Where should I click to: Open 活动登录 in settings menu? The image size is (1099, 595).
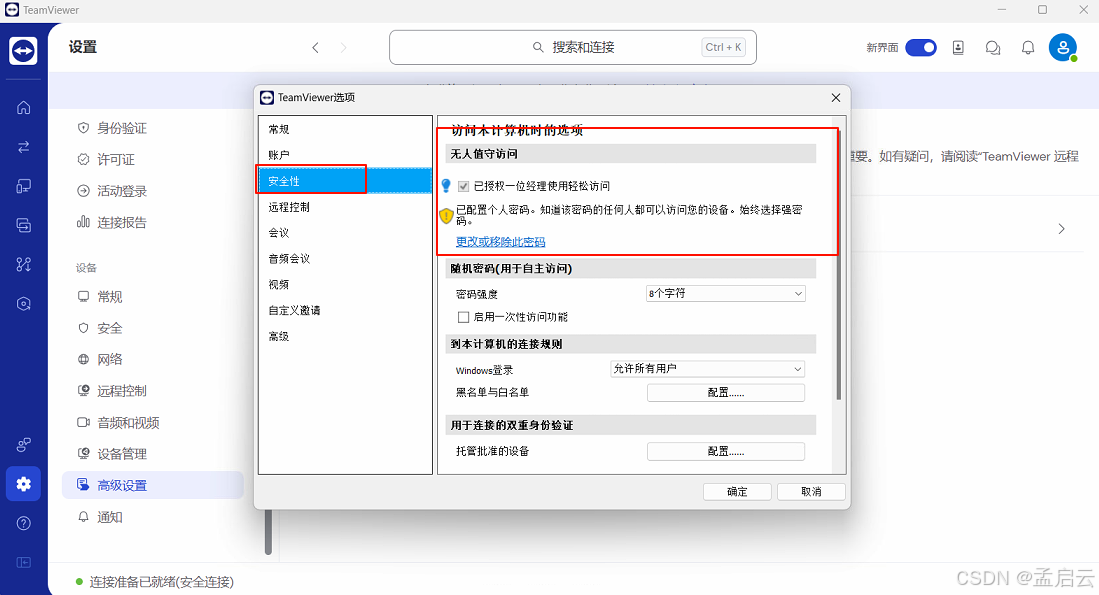pos(153,191)
